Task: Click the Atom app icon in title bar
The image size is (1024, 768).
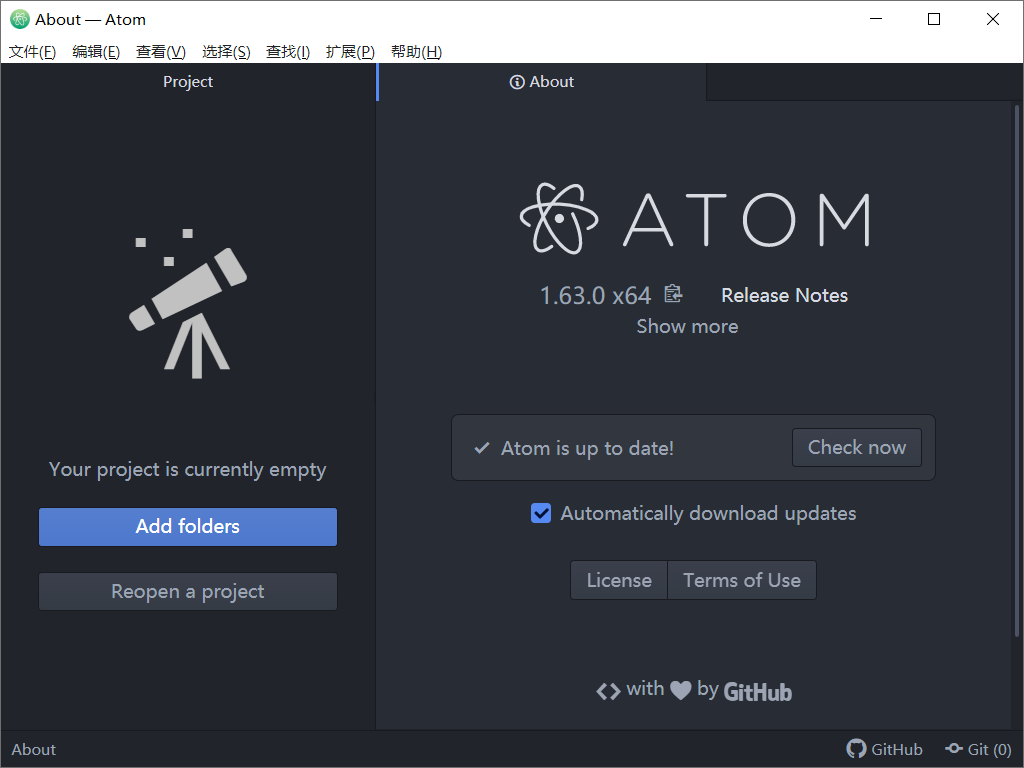Action: click(20, 20)
